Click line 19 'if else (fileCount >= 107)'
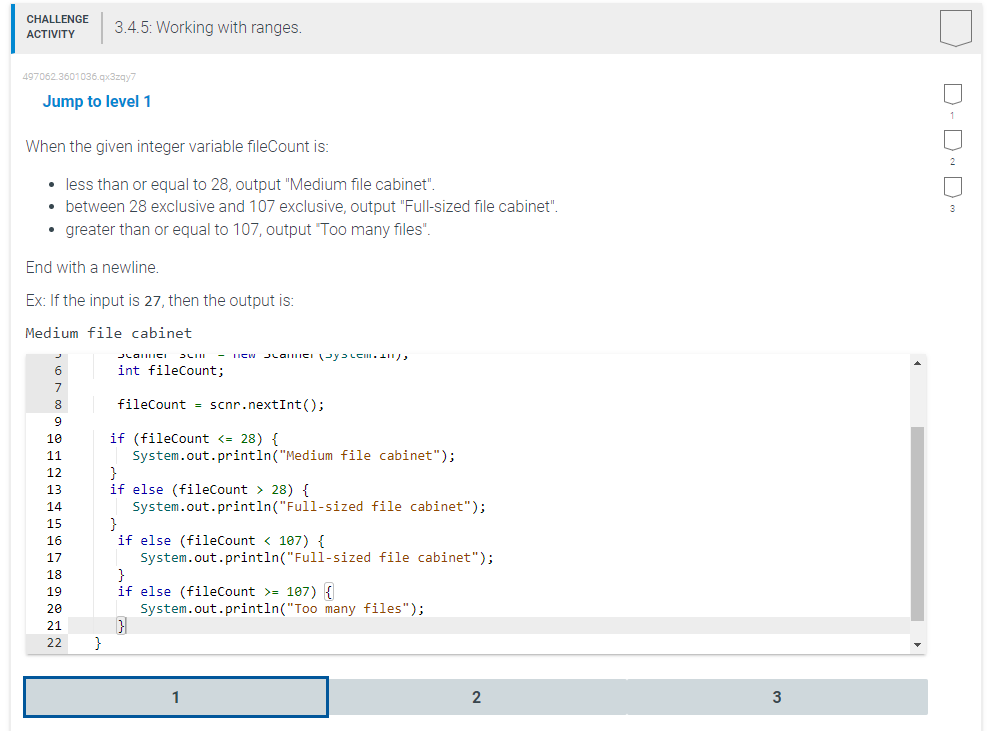 coord(225,591)
